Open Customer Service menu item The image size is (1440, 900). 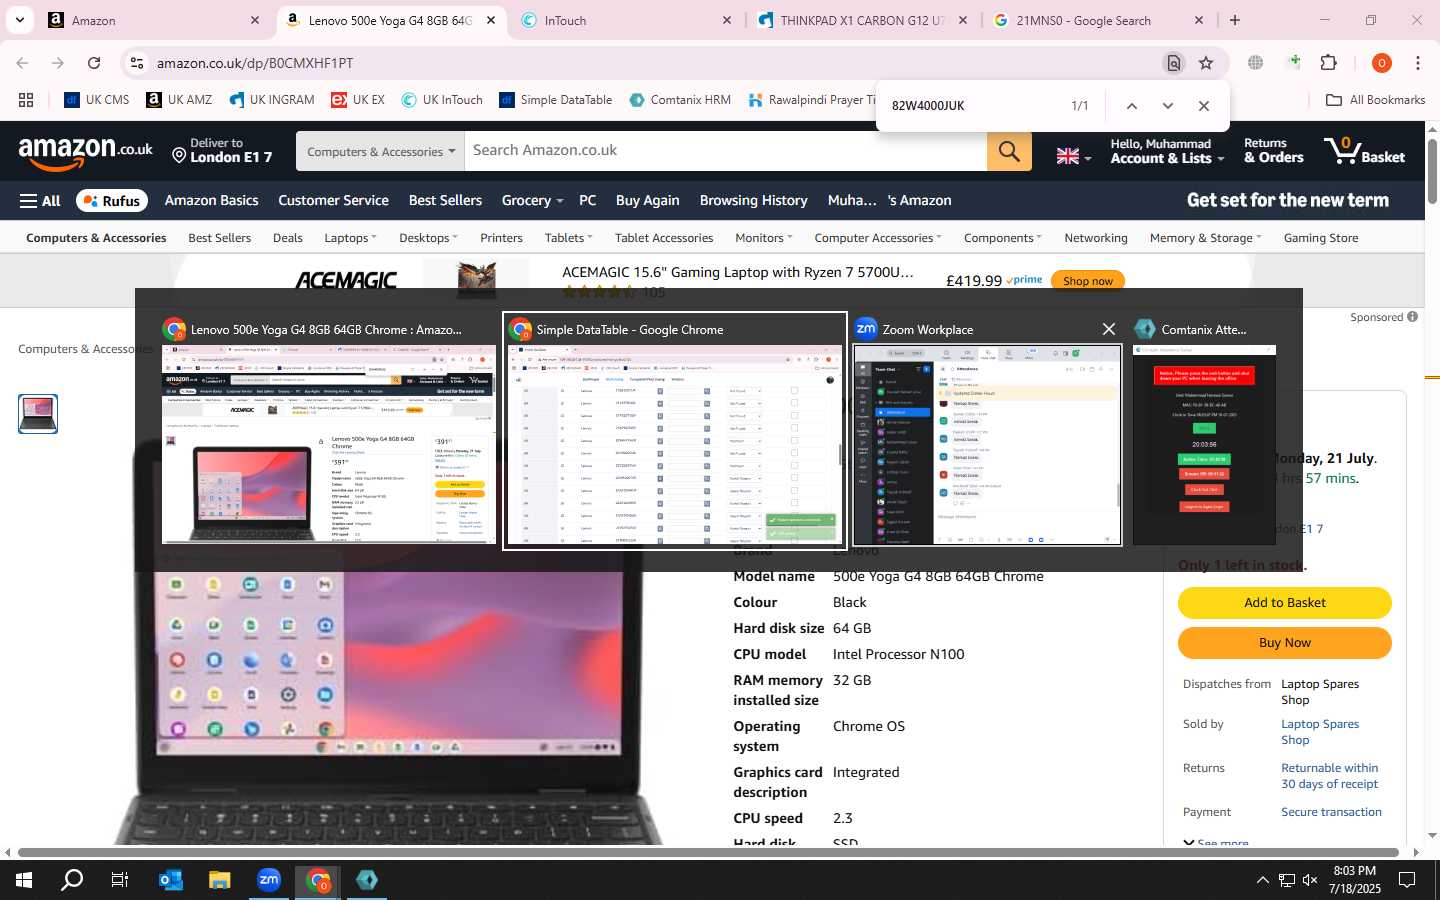click(333, 201)
